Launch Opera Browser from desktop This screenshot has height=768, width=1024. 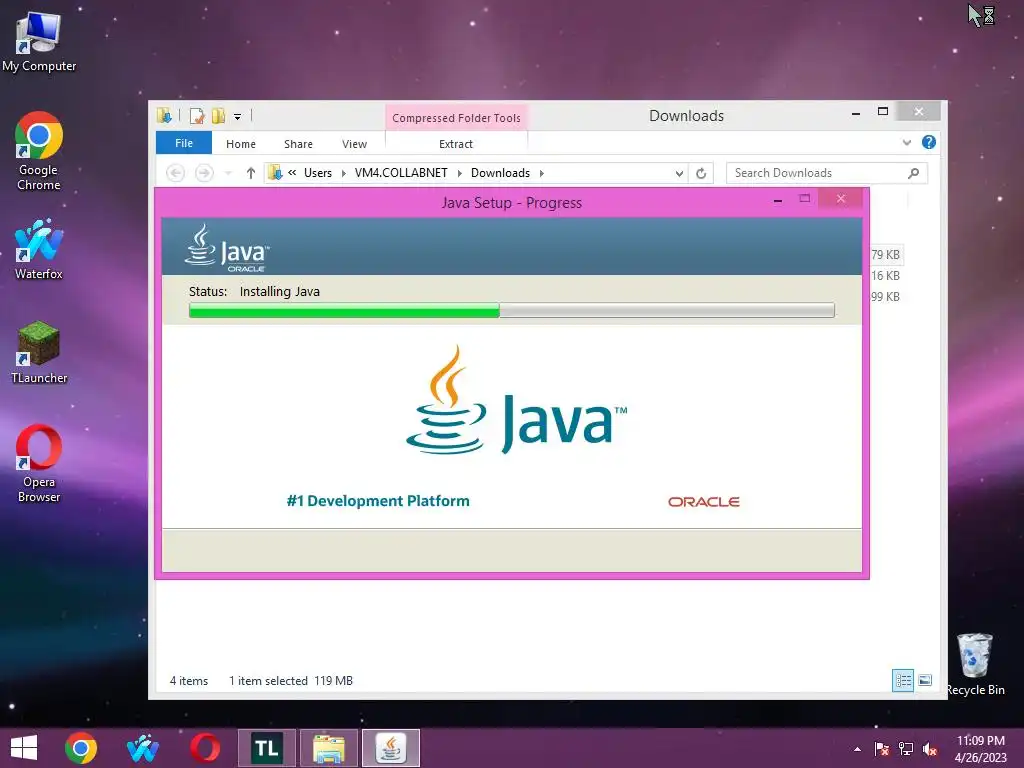coord(39,464)
